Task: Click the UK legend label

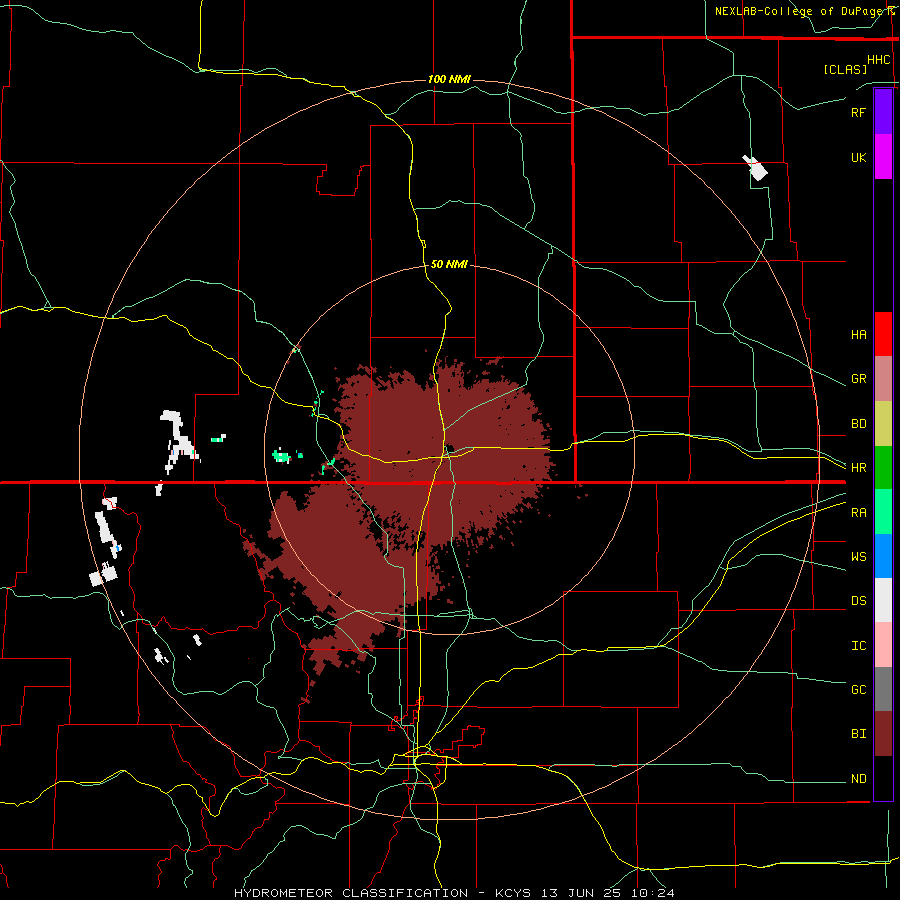Action: point(858,157)
